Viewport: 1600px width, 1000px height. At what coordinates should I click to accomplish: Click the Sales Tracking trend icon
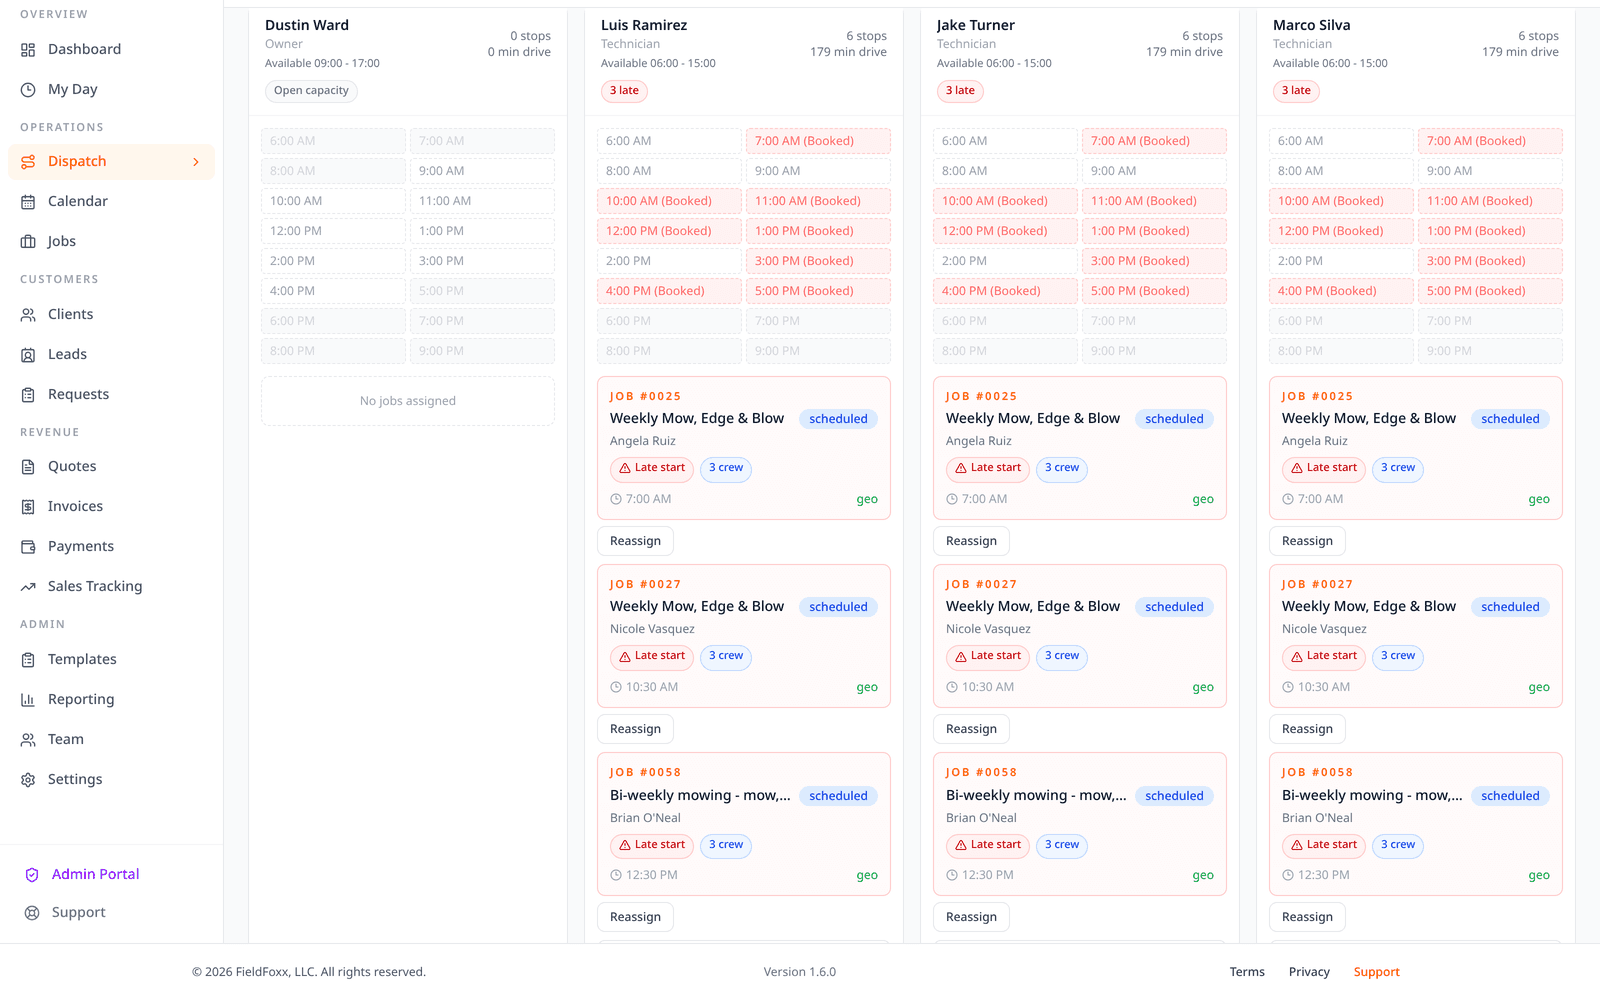[28, 587]
